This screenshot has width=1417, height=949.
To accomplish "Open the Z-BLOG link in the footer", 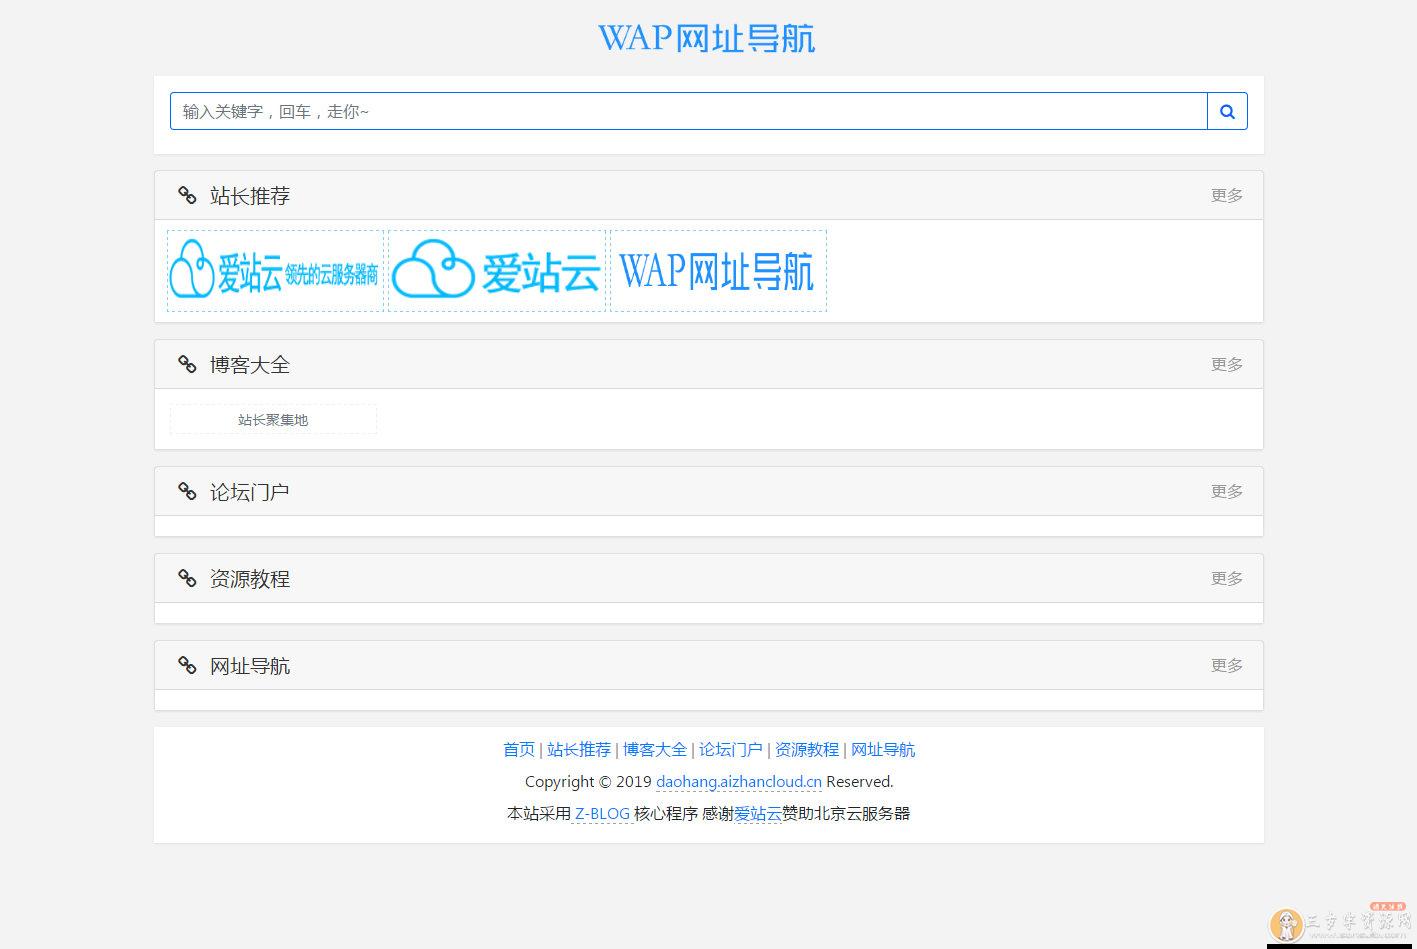I will 602,814.
